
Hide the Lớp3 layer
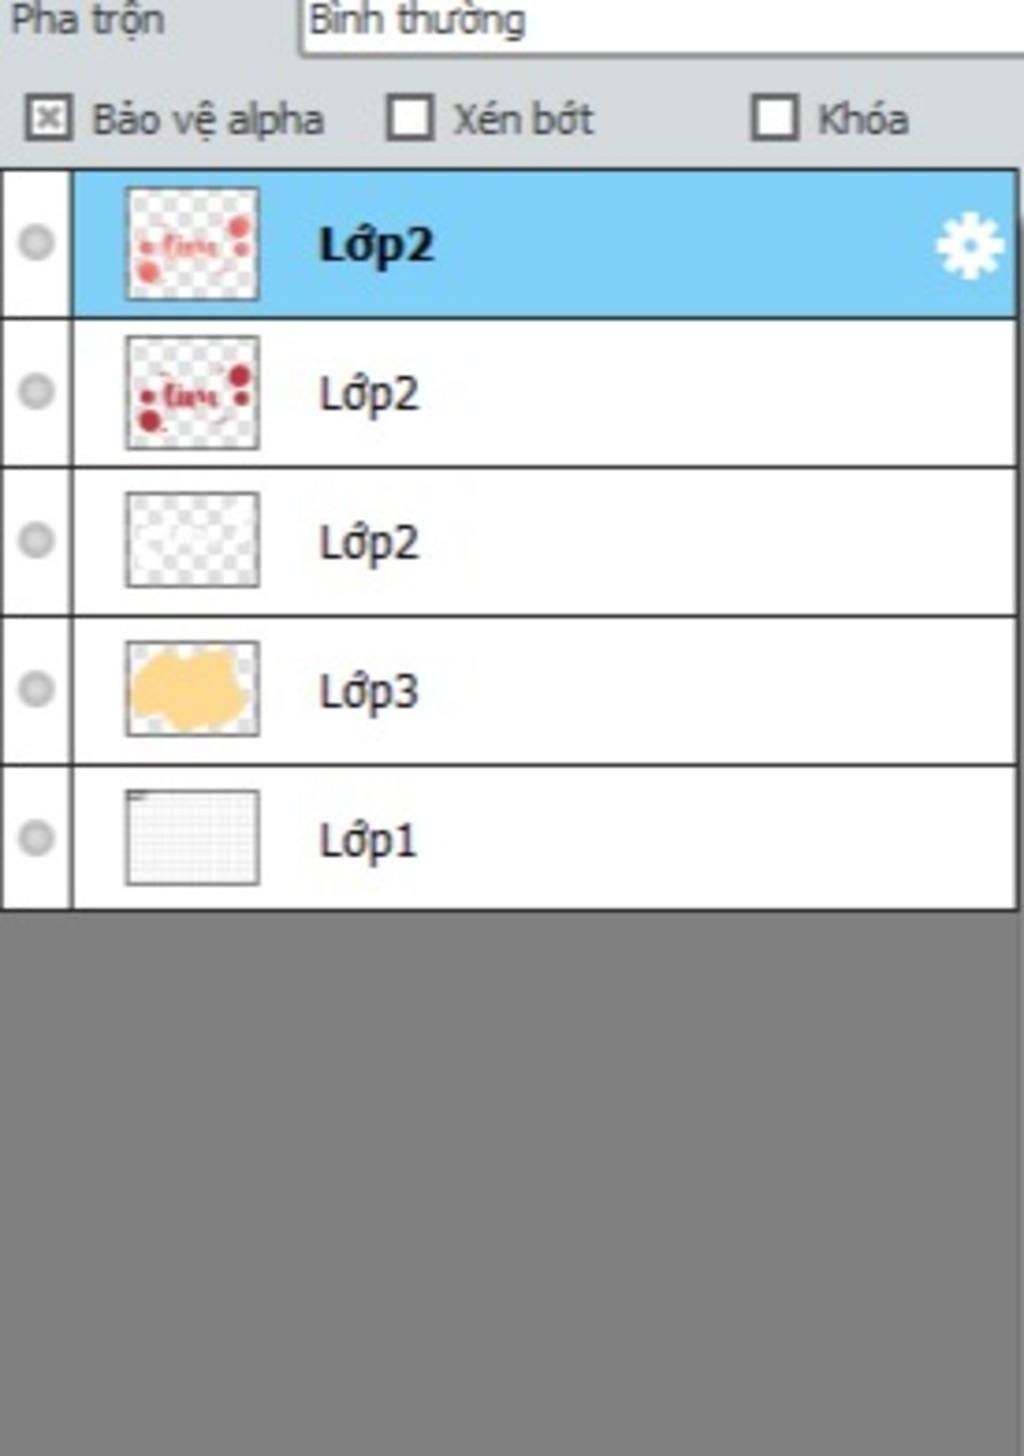point(37,689)
